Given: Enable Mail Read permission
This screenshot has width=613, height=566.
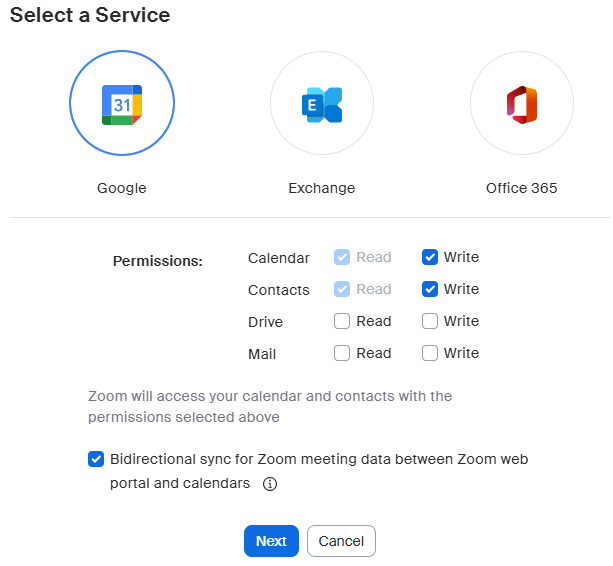Looking at the screenshot, I should pos(342,353).
